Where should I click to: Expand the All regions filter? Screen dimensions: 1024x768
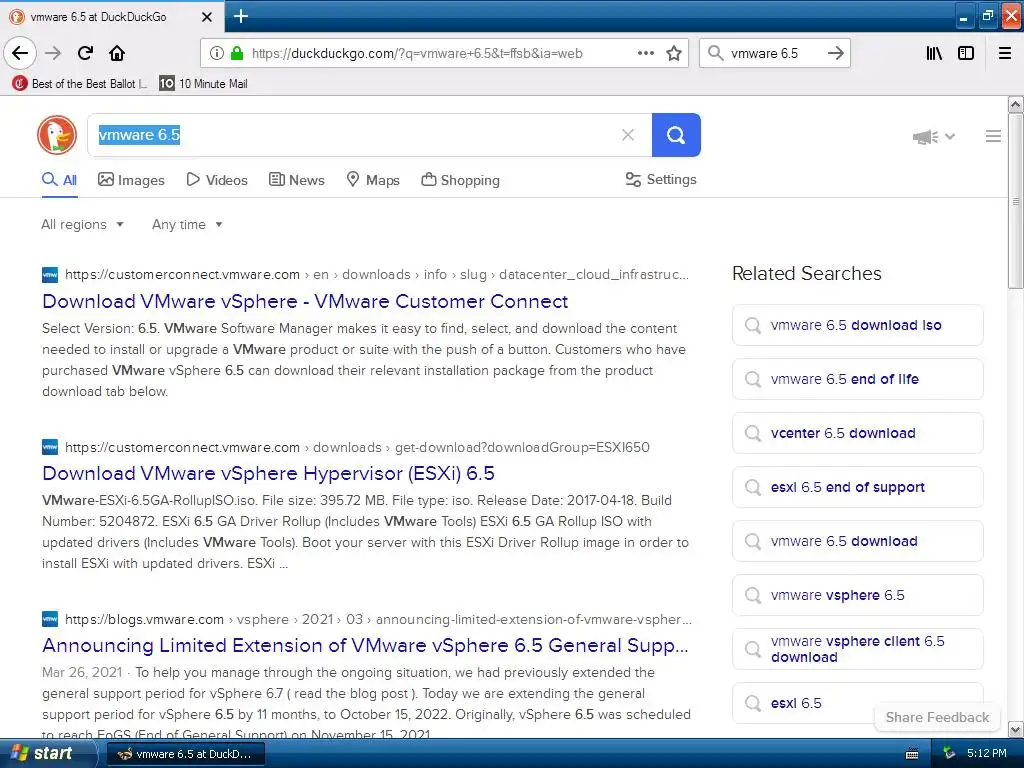[x=82, y=225]
